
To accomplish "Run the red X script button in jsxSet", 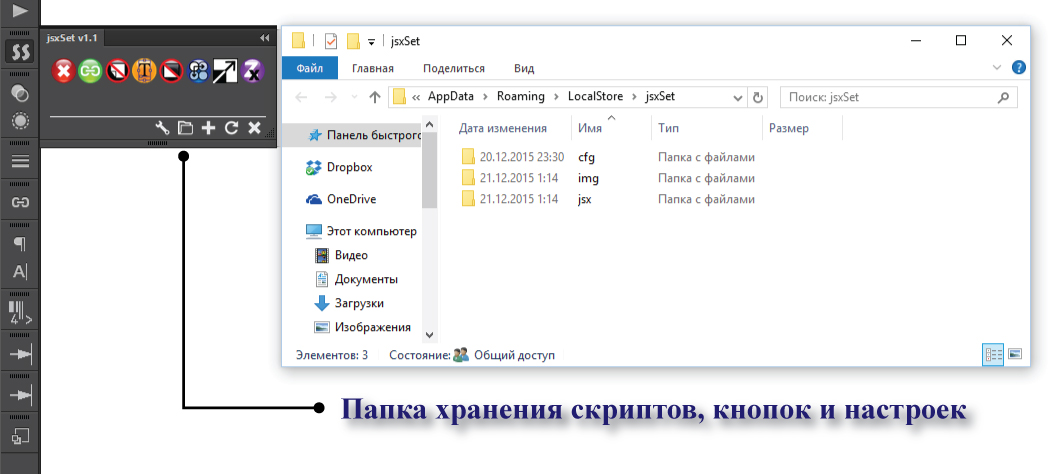I will coord(63,70).
